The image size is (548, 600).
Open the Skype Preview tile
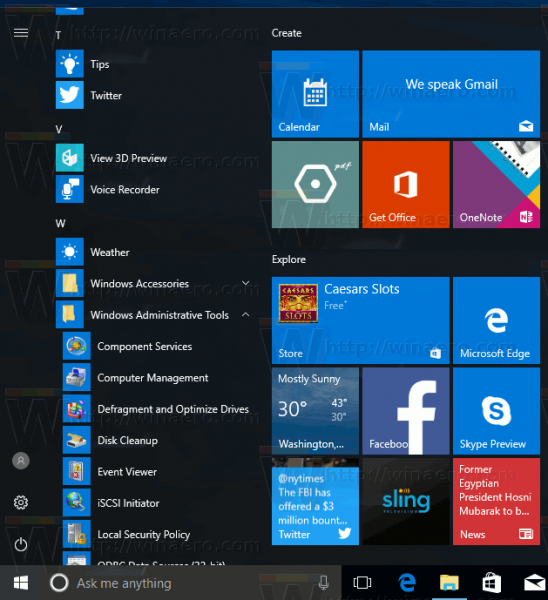[496, 411]
